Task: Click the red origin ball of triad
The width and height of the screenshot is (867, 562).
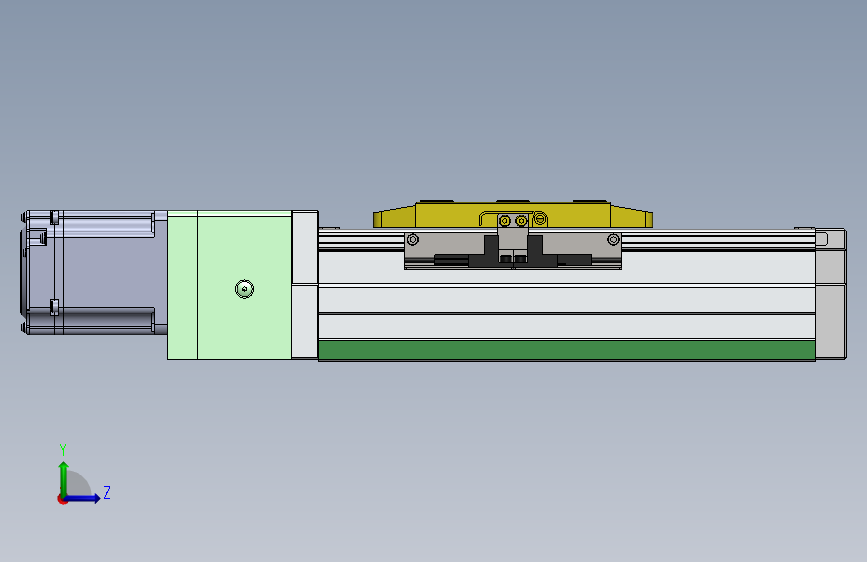Action: pyautogui.click(x=62, y=499)
